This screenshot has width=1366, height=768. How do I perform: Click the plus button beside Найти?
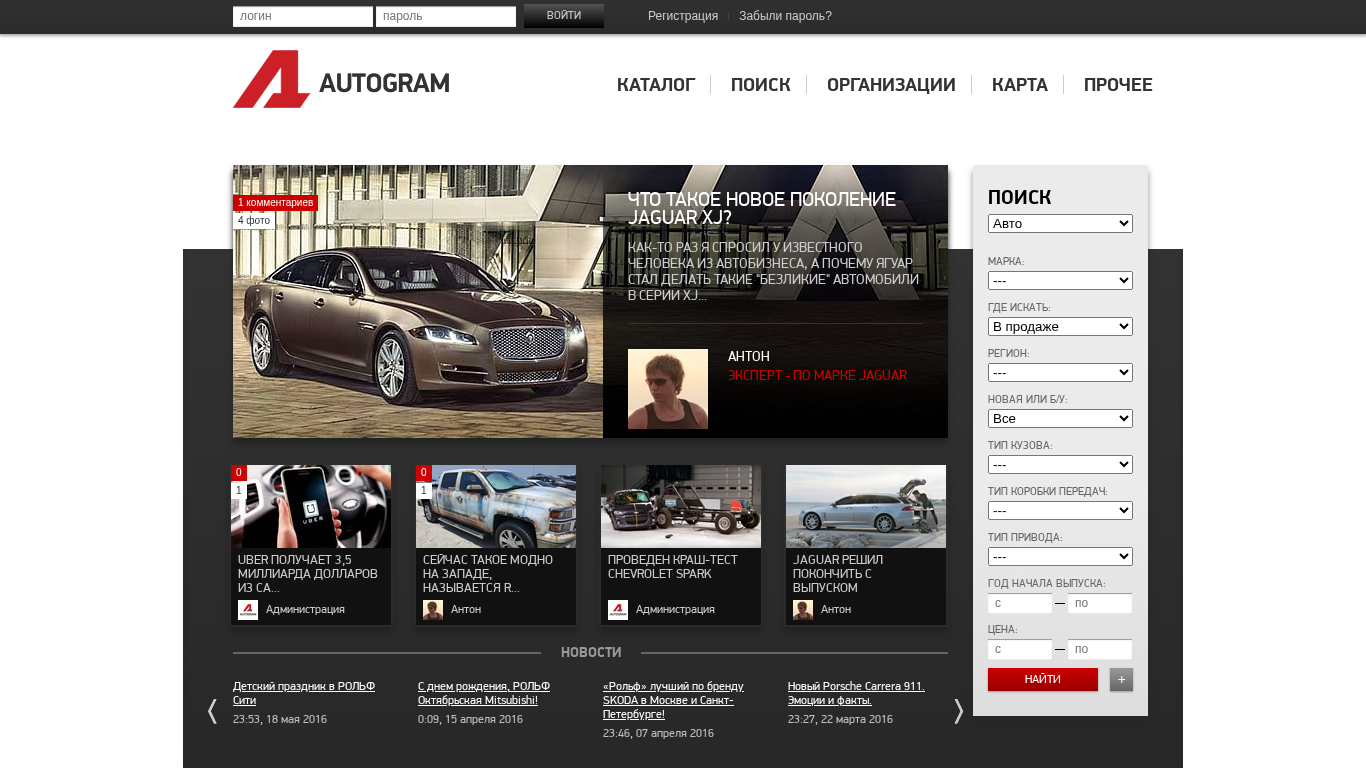coord(1121,680)
